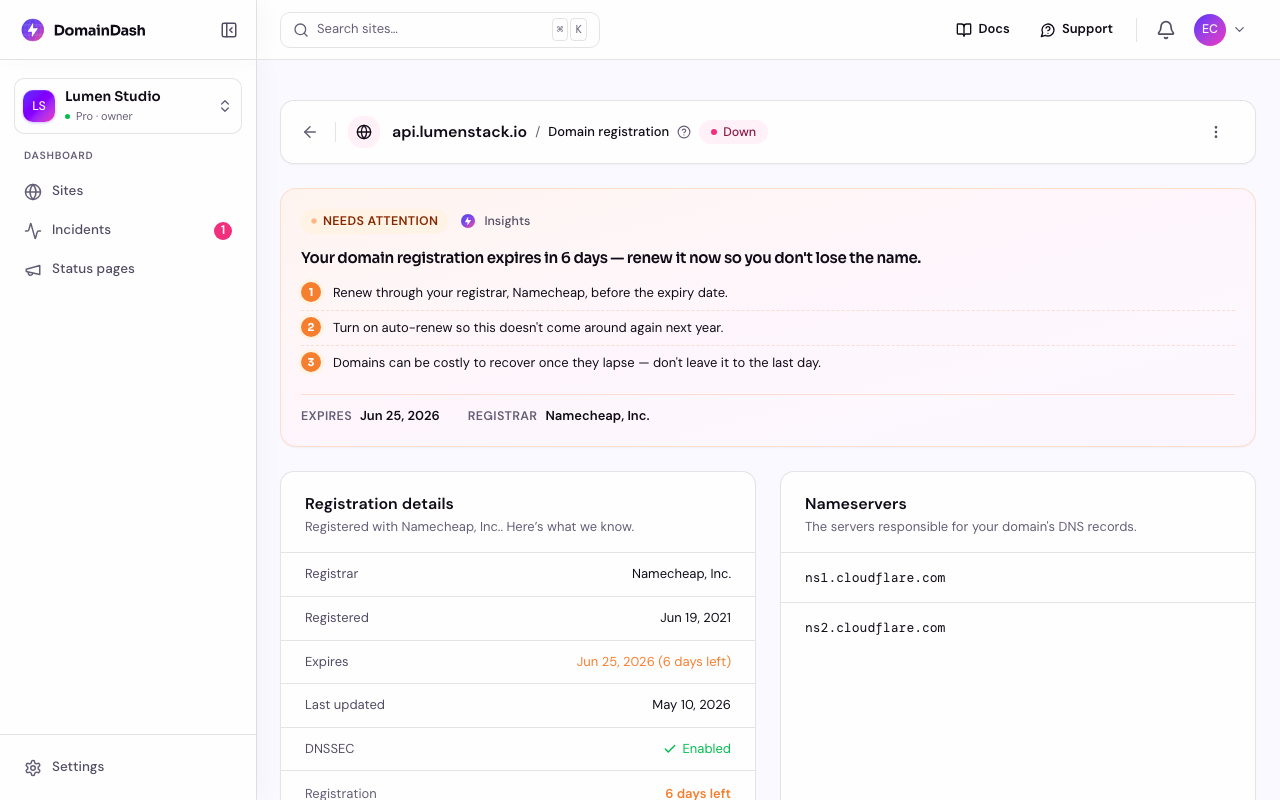Open Settings in the sidebar
The image size is (1280, 800).
pyautogui.click(x=128, y=767)
